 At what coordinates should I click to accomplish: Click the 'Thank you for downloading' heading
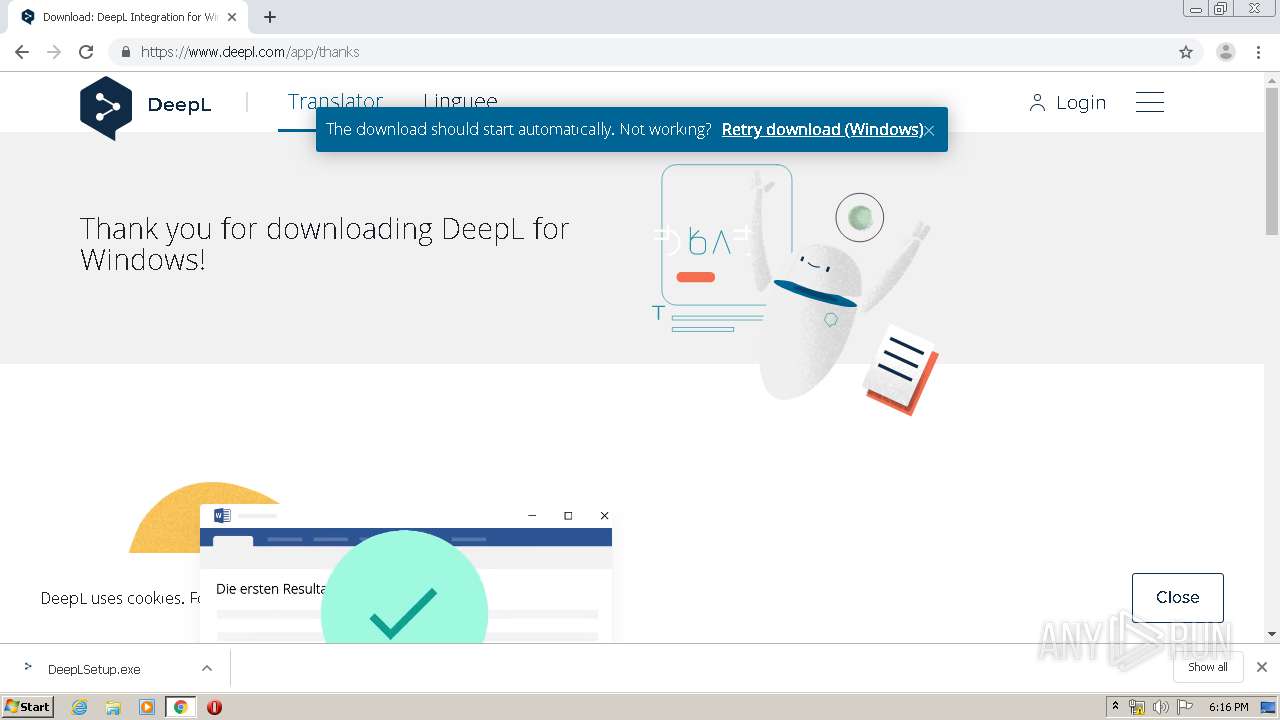pos(325,244)
